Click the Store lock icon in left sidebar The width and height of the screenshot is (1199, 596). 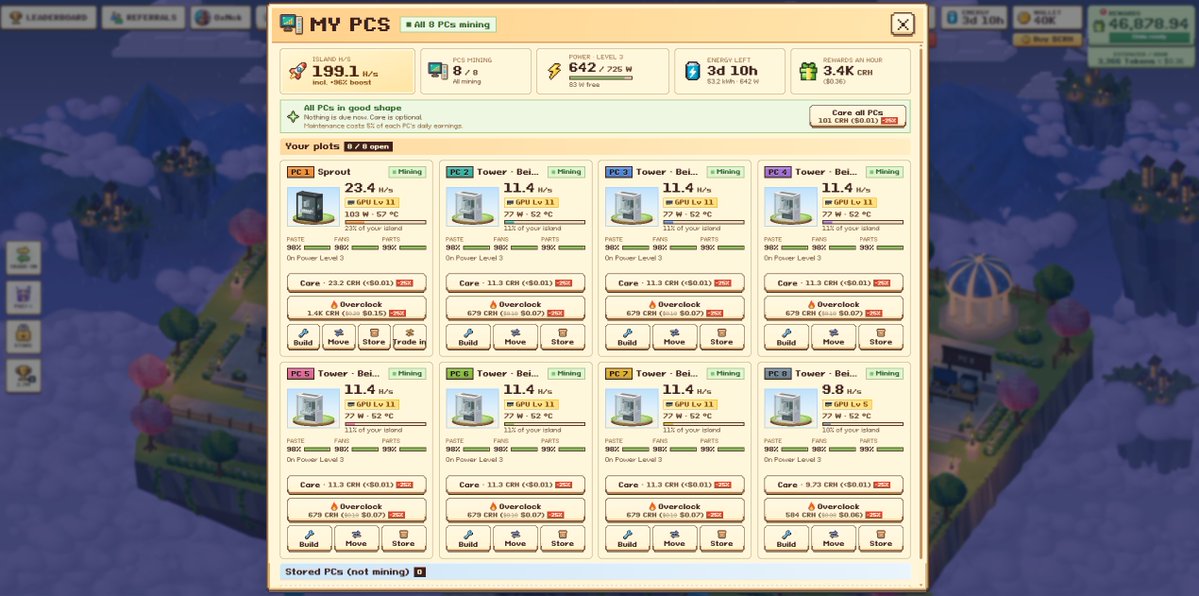coord(23,336)
